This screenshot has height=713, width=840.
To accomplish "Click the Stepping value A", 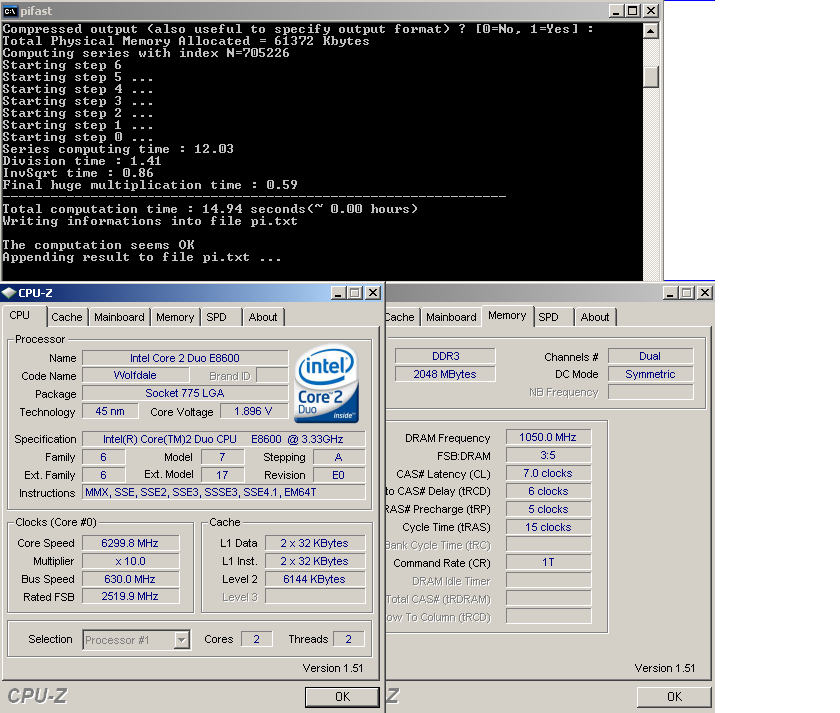I will coord(339,457).
